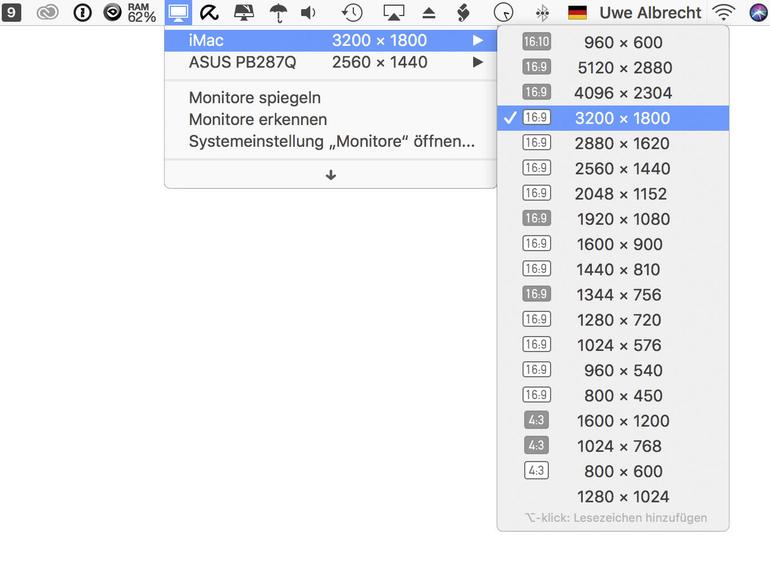
Task: Choose the 1600 × 1200 resolution
Action: [x=613, y=421]
